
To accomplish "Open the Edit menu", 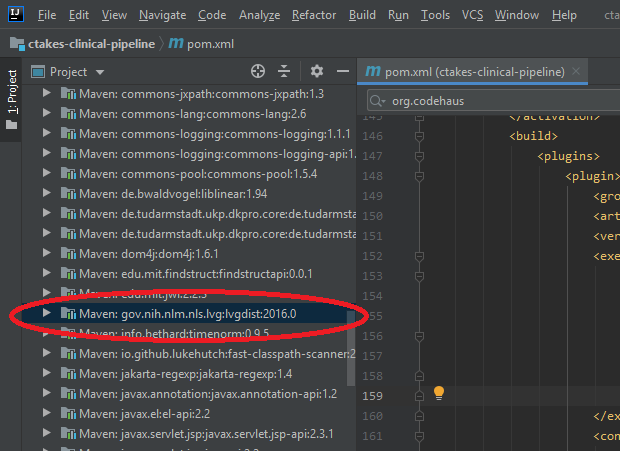I will 79,15.
